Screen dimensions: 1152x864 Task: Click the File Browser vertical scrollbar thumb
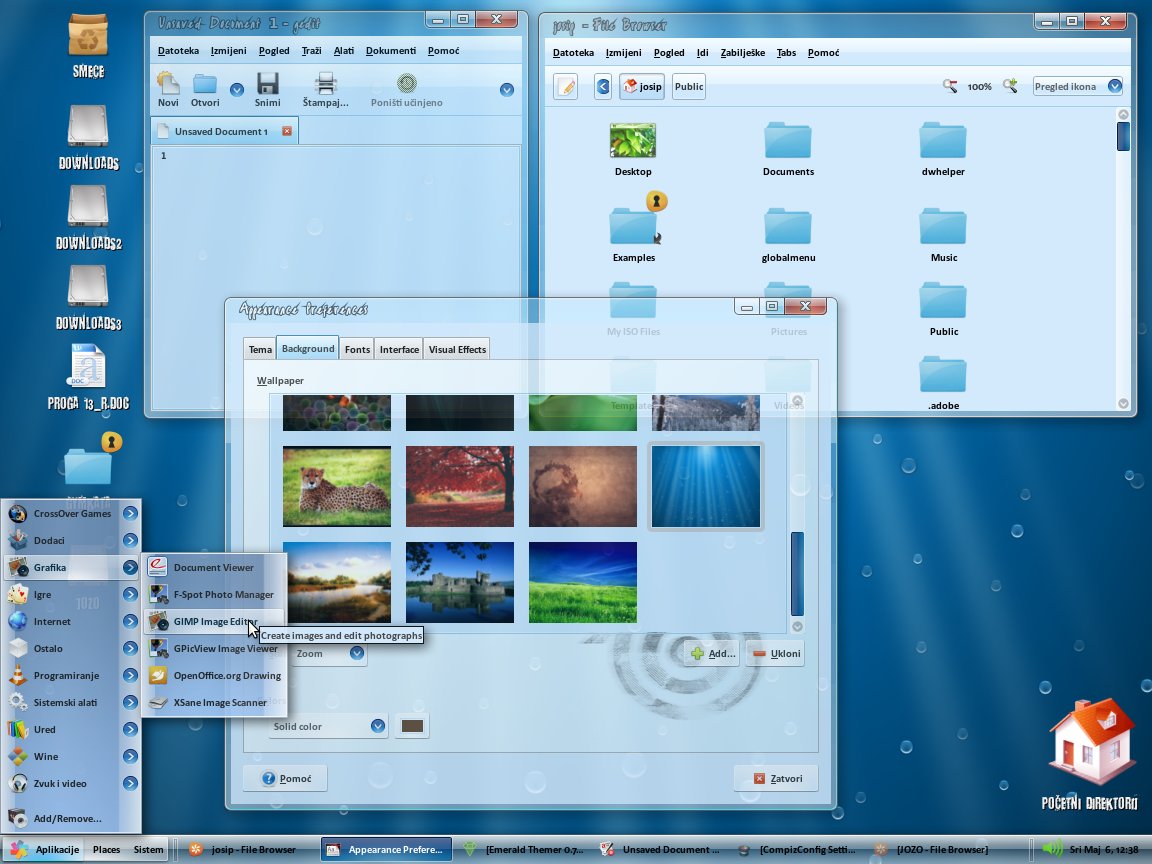(1123, 137)
